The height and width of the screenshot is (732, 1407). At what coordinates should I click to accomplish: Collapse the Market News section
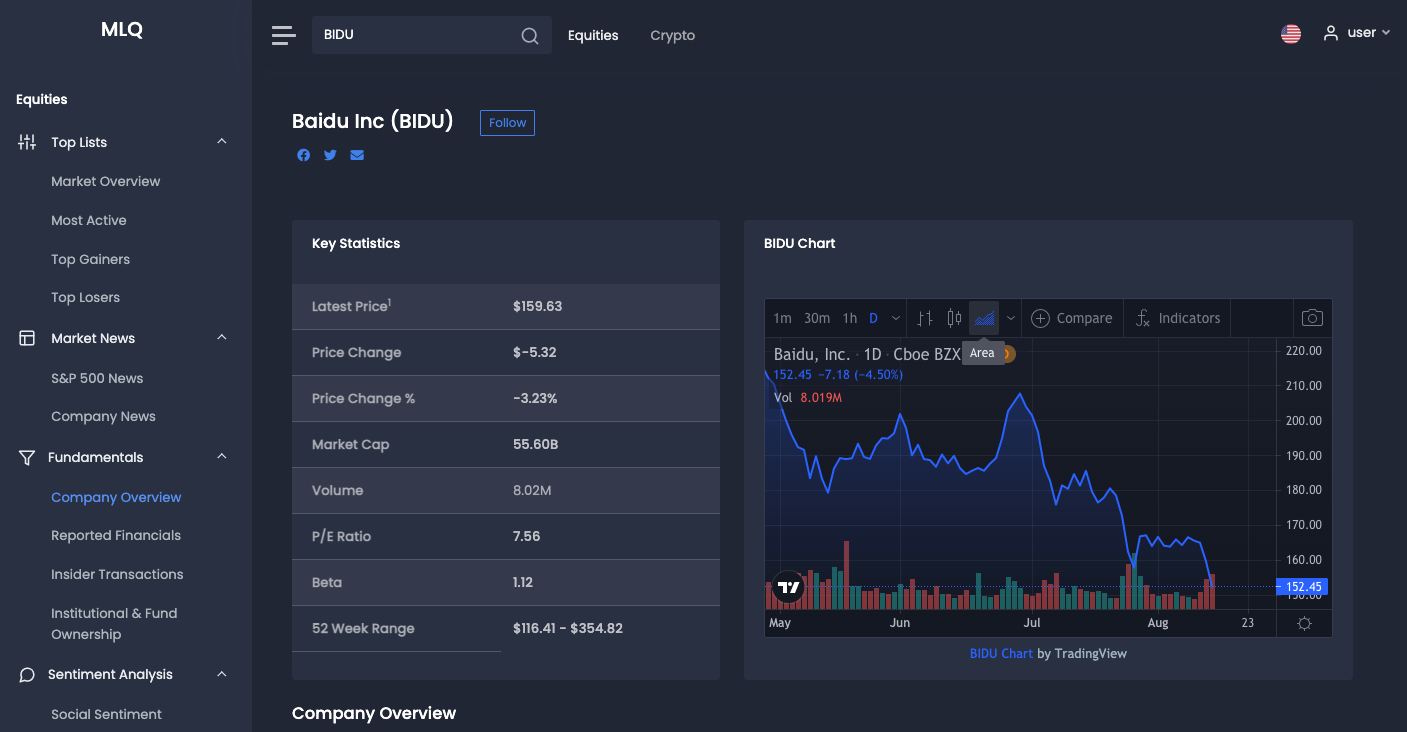click(222, 338)
